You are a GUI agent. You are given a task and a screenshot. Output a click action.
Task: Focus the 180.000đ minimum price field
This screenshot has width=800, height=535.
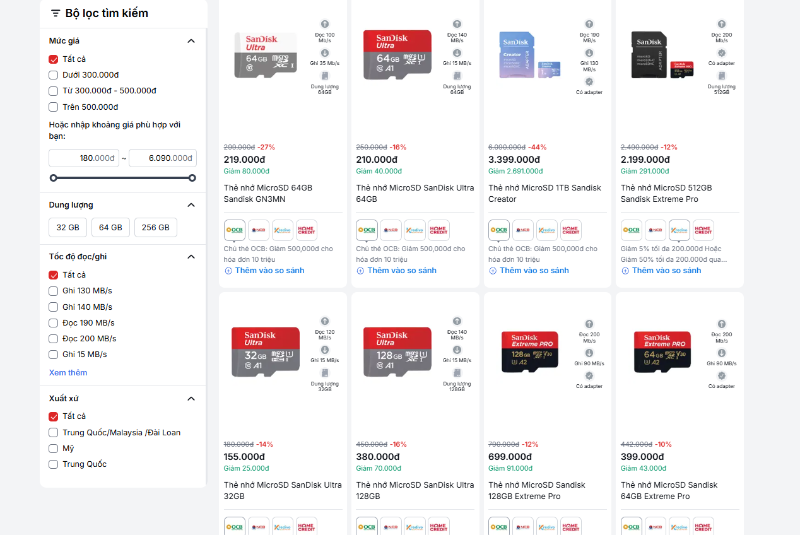pyautogui.click(x=84, y=158)
